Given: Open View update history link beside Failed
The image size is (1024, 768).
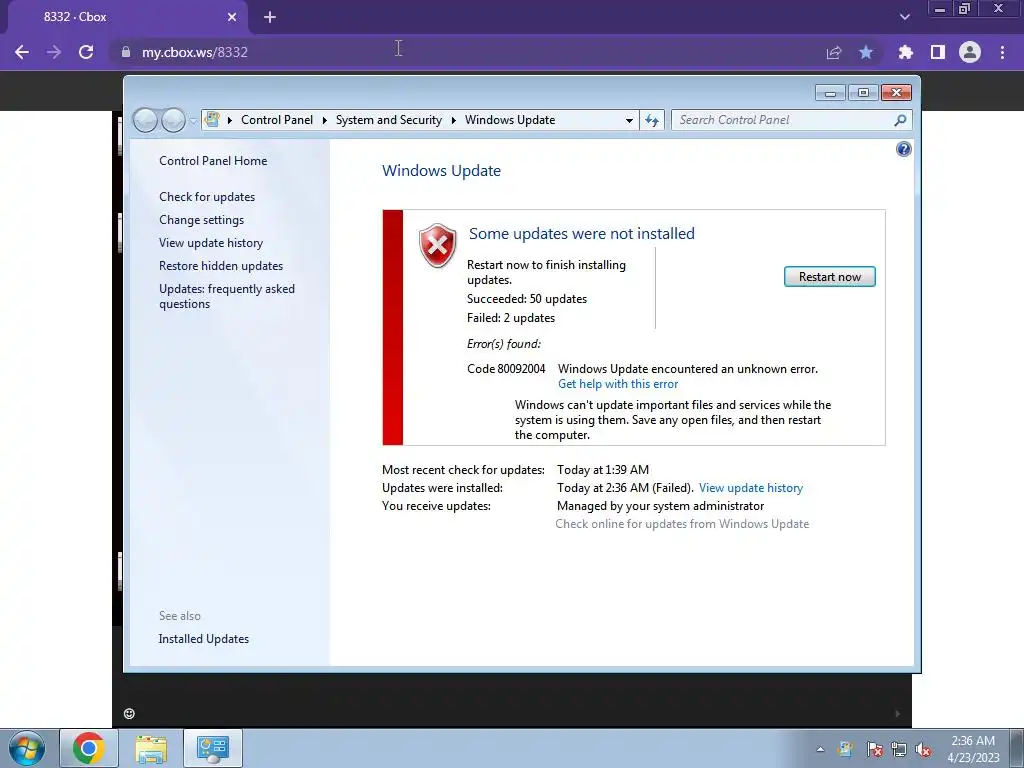Looking at the screenshot, I should coord(751,488).
